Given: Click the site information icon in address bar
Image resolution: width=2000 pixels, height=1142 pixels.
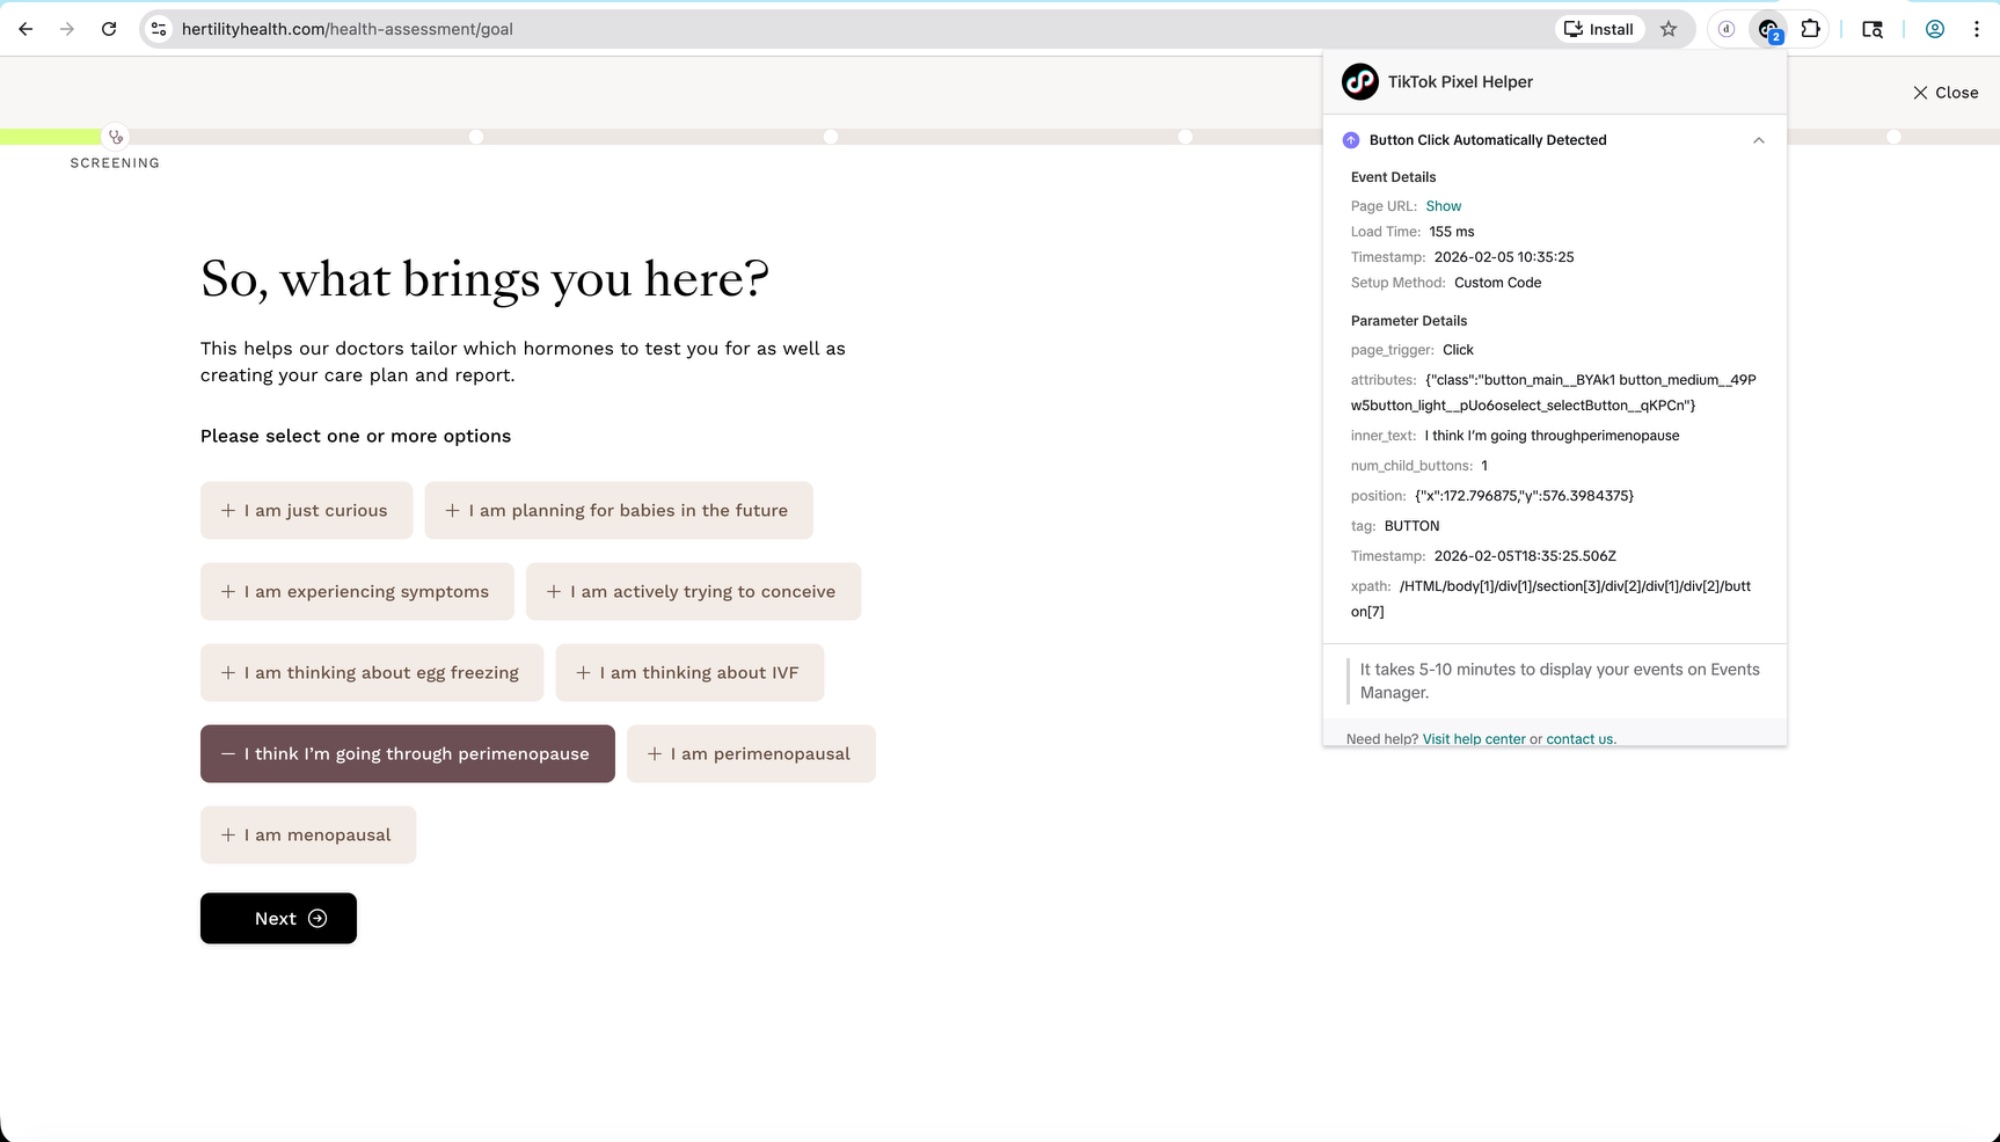Looking at the screenshot, I should point(158,29).
